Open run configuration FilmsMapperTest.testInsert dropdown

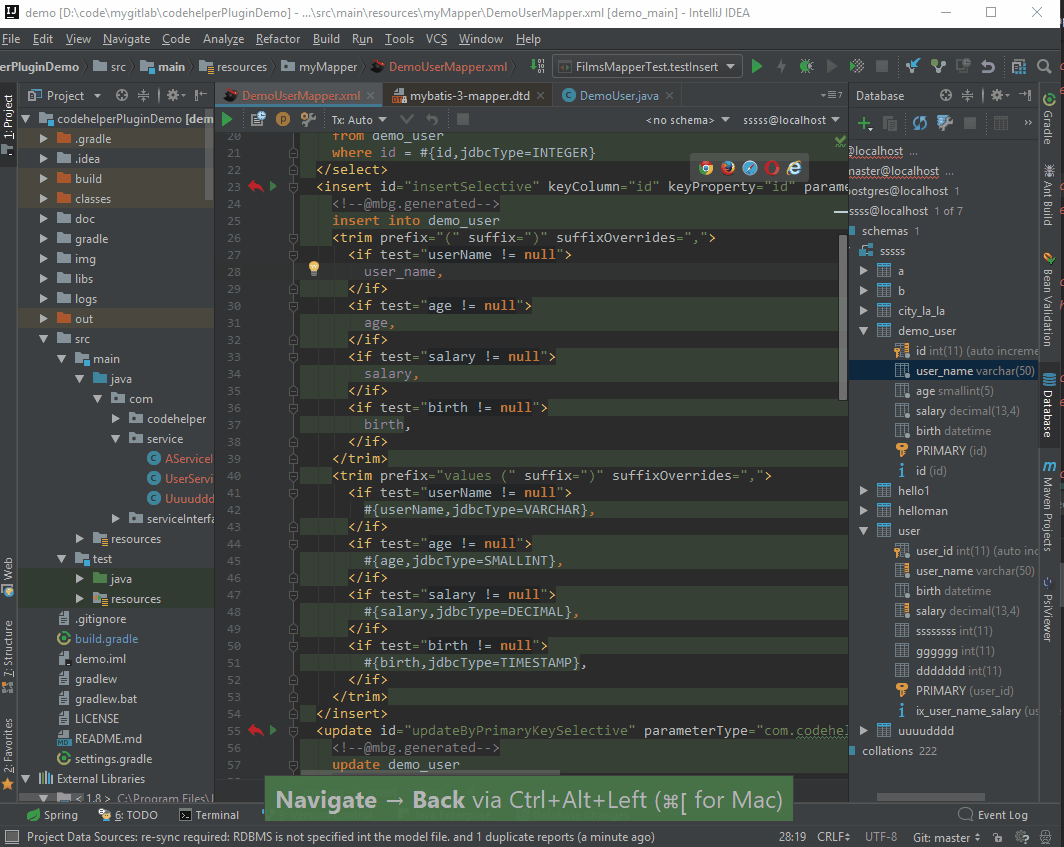tap(646, 67)
